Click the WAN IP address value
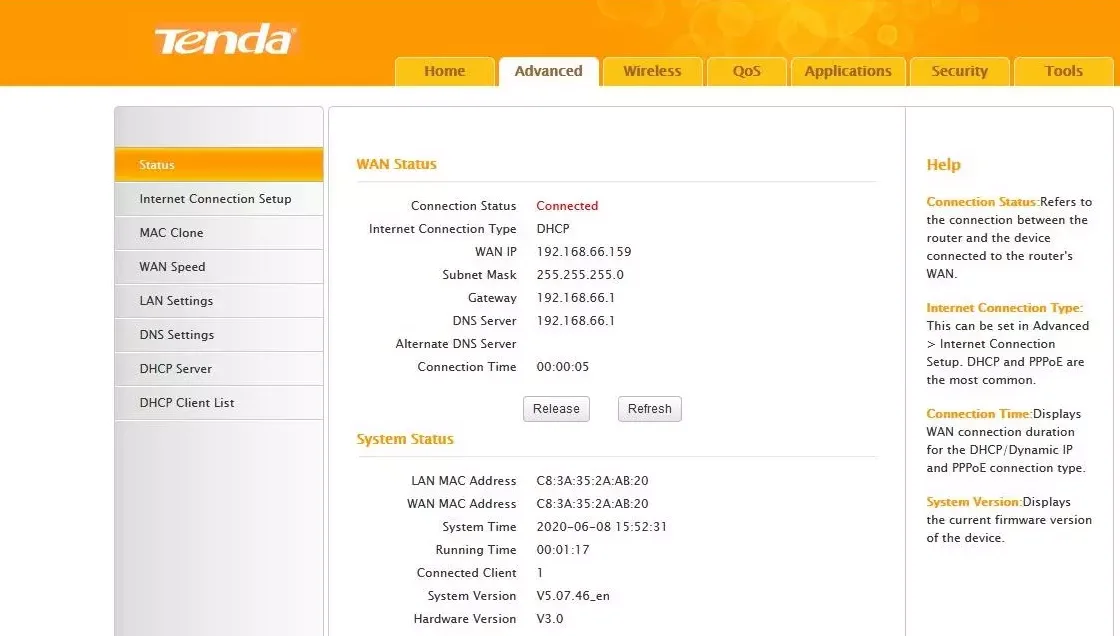1120x636 pixels. [x=584, y=252]
